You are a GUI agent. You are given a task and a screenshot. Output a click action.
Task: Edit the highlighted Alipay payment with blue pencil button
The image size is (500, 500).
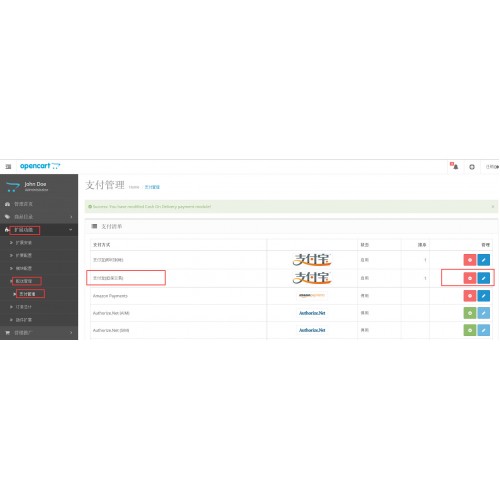(484, 278)
